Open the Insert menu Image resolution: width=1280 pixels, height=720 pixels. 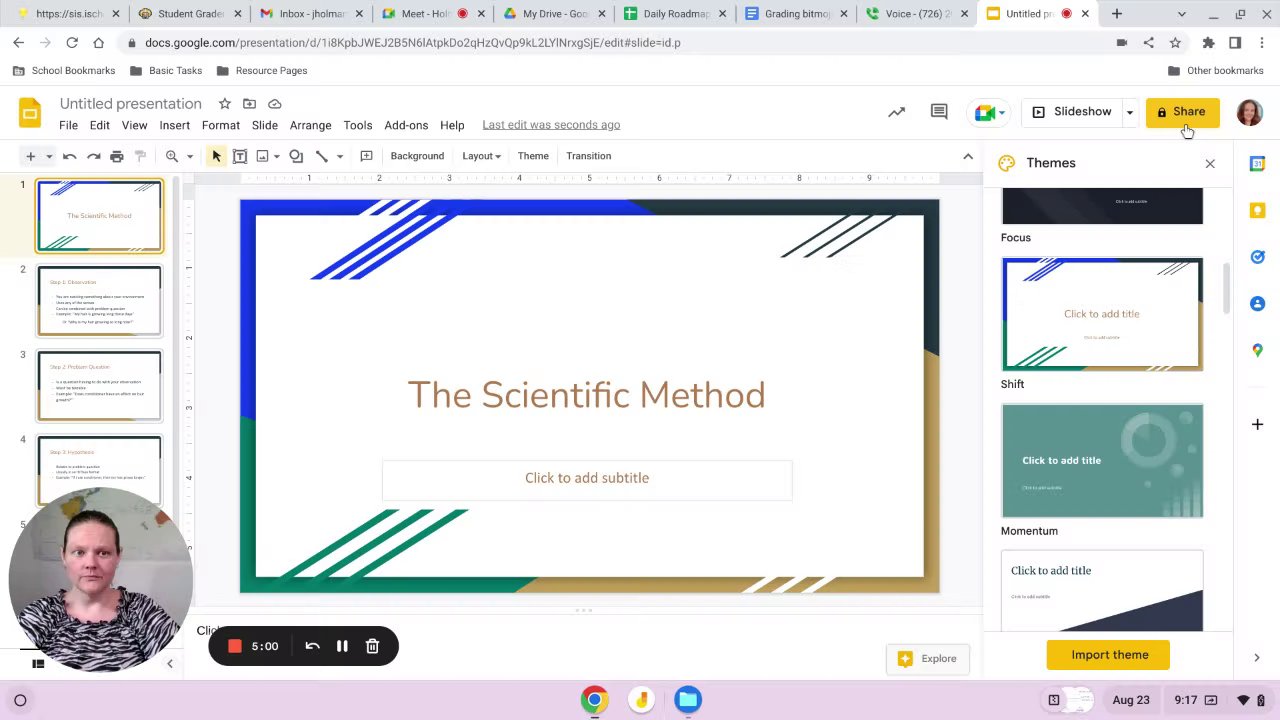(x=174, y=125)
